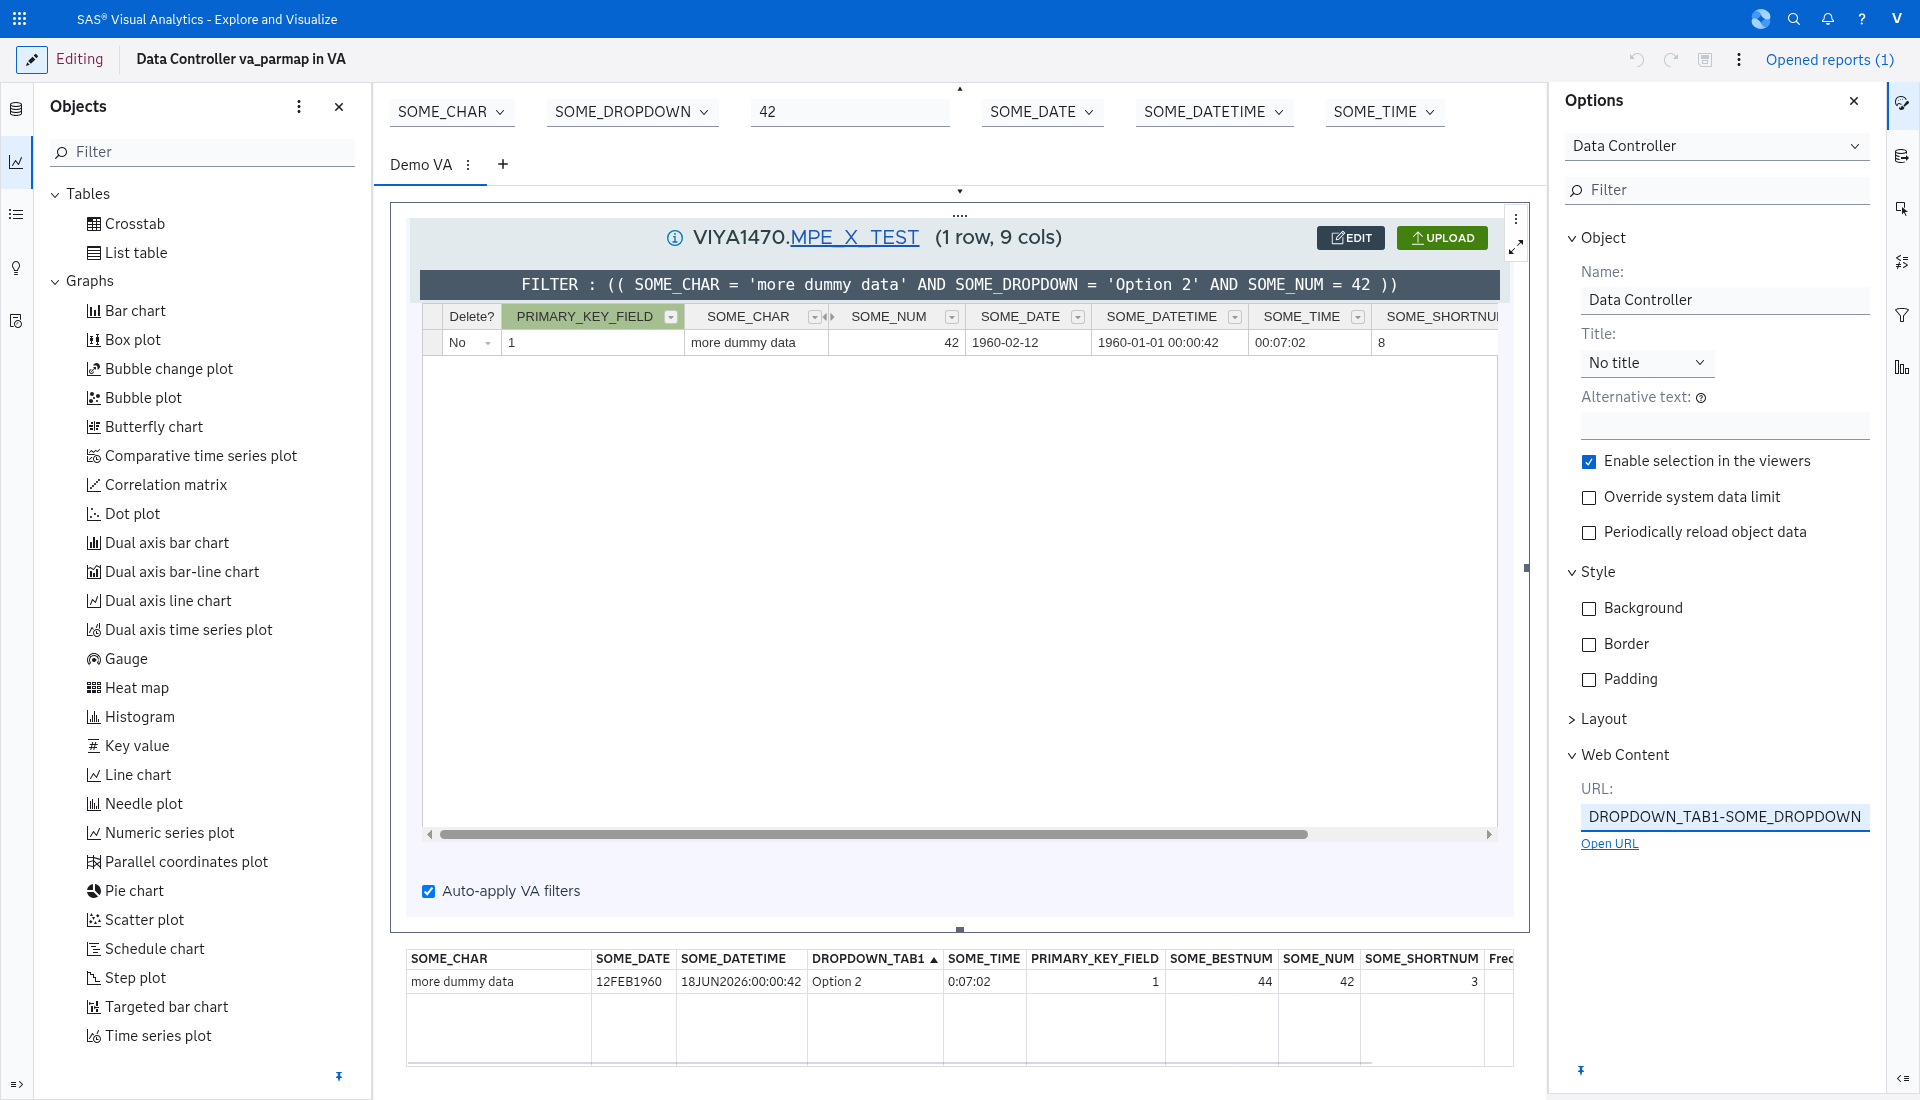Open the help question mark icon
Viewport: 1920px width, 1100px height.
coord(1862,19)
